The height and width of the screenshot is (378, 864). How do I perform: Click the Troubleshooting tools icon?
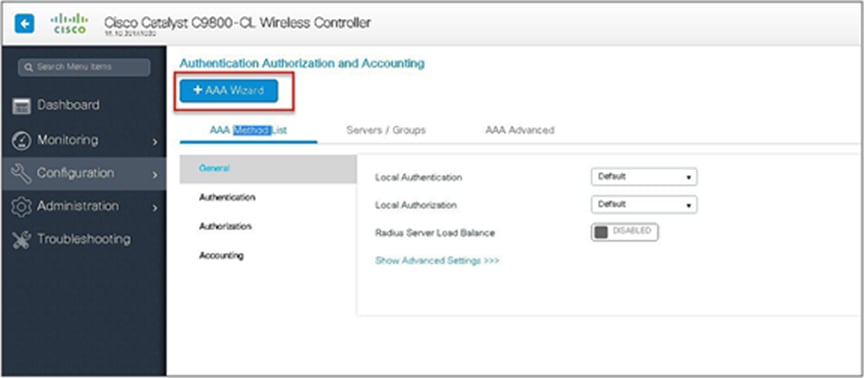point(21,240)
